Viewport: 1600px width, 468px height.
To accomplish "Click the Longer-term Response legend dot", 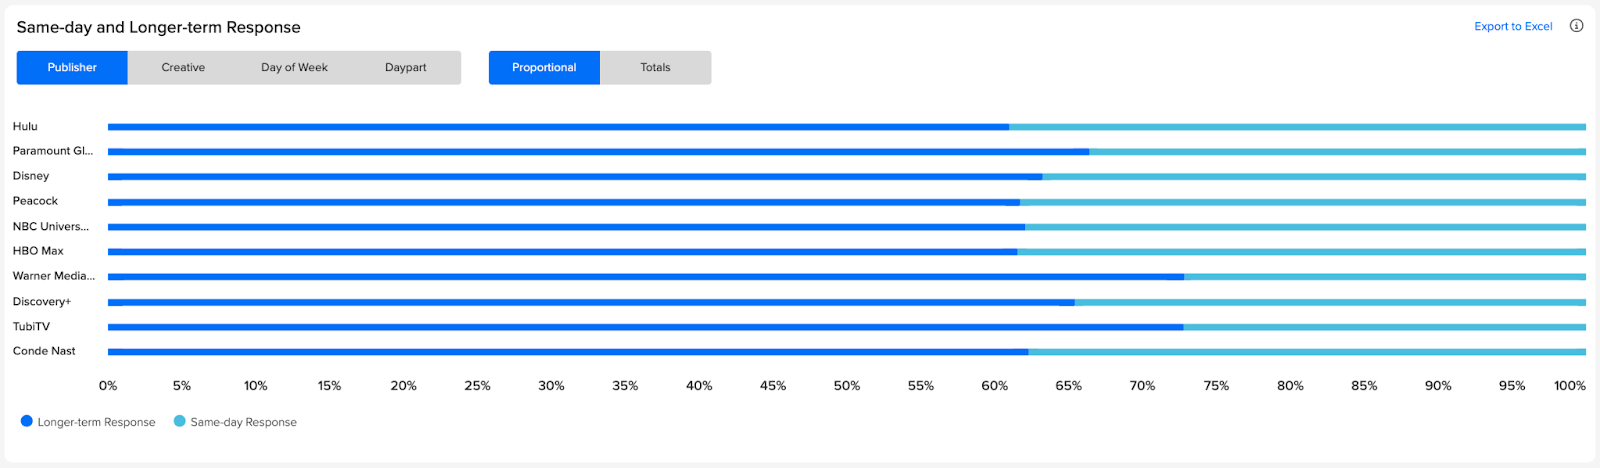I will [x=27, y=421].
